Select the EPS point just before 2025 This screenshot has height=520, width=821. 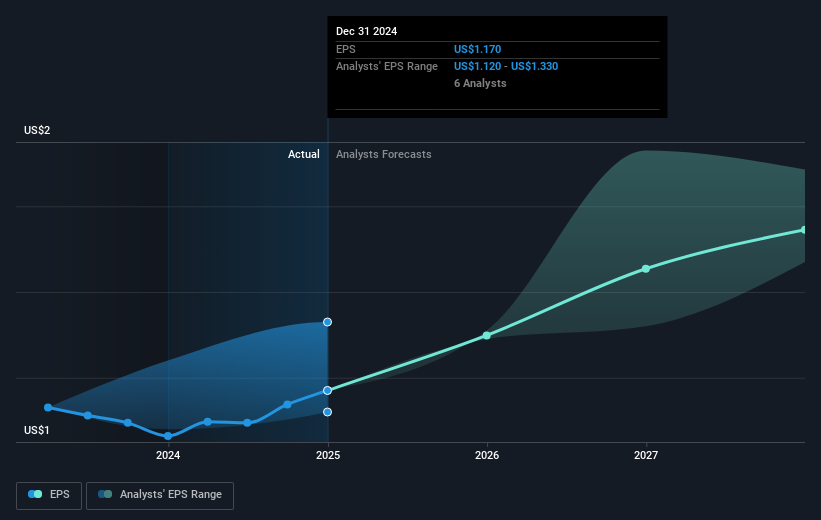click(287, 404)
